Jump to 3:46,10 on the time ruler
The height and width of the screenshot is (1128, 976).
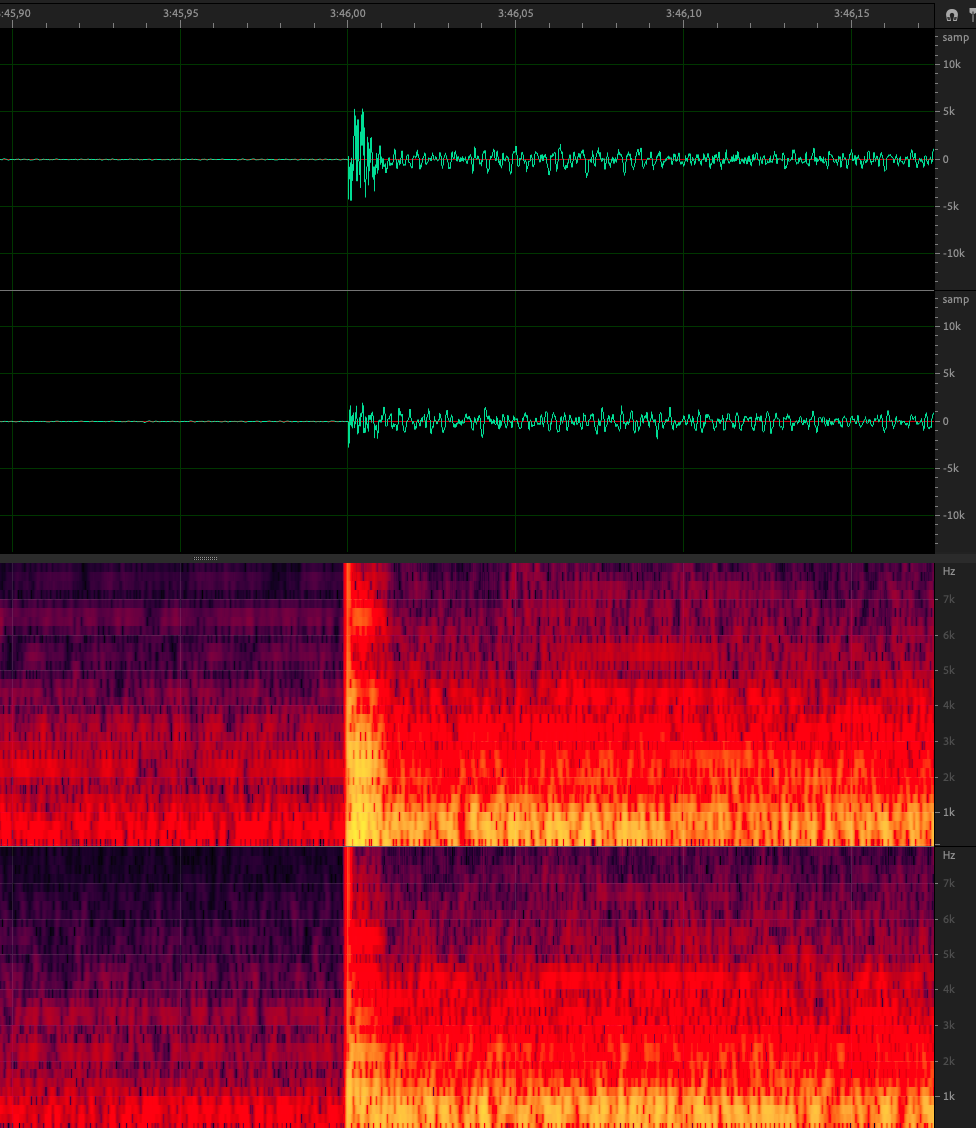click(x=683, y=13)
